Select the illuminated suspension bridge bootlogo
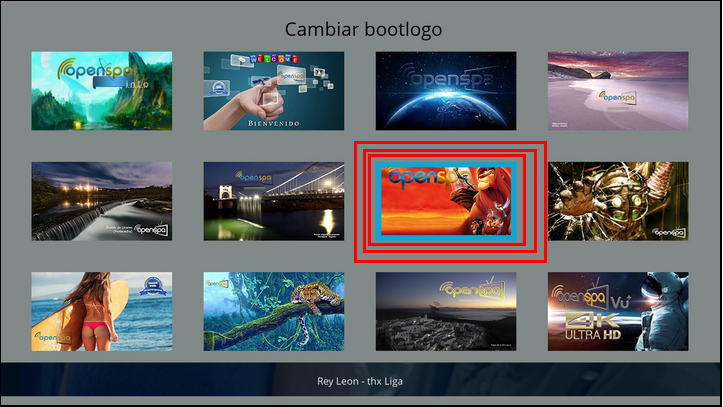Image resolution: width=723 pixels, height=407 pixels. pyautogui.click(x=274, y=201)
